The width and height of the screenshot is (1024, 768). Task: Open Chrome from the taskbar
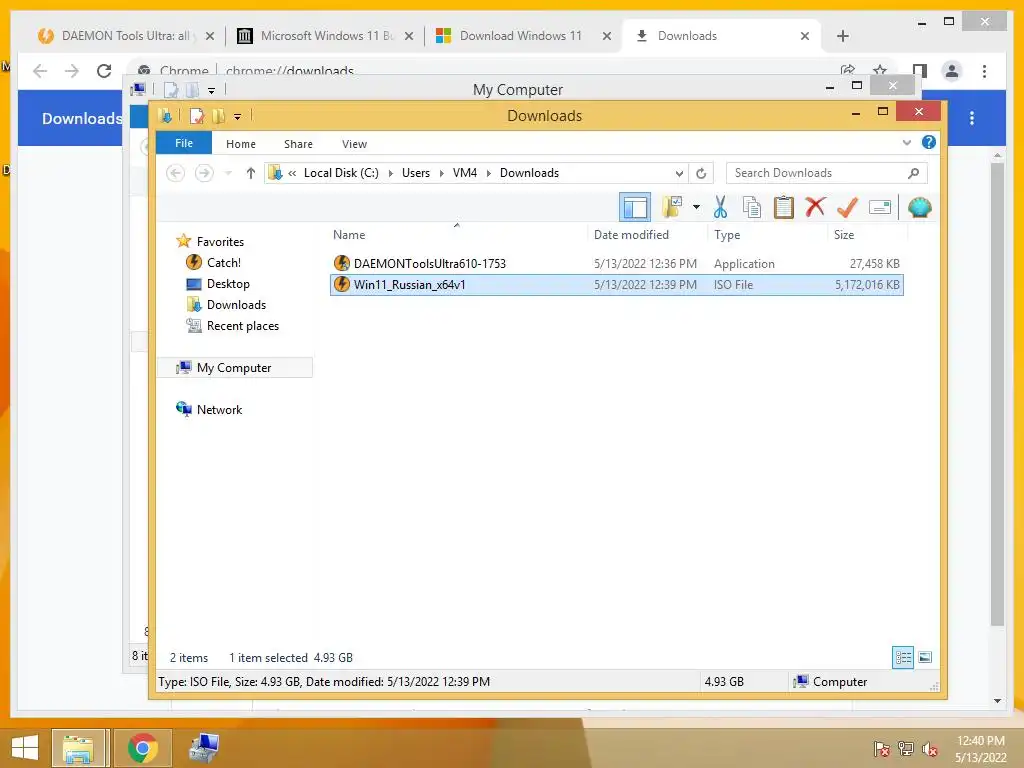142,748
